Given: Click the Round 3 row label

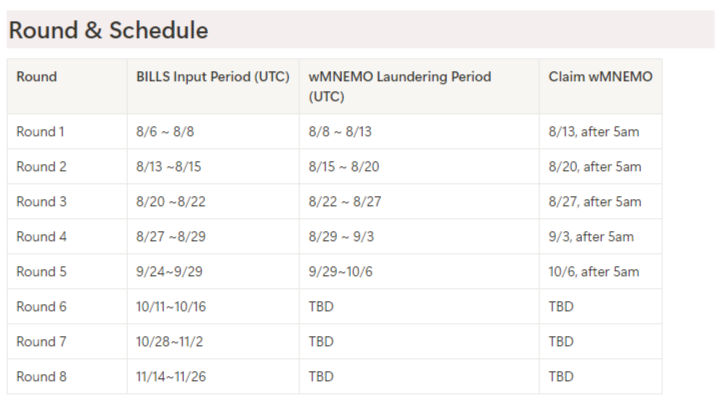Looking at the screenshot, I should coord(41,202).
